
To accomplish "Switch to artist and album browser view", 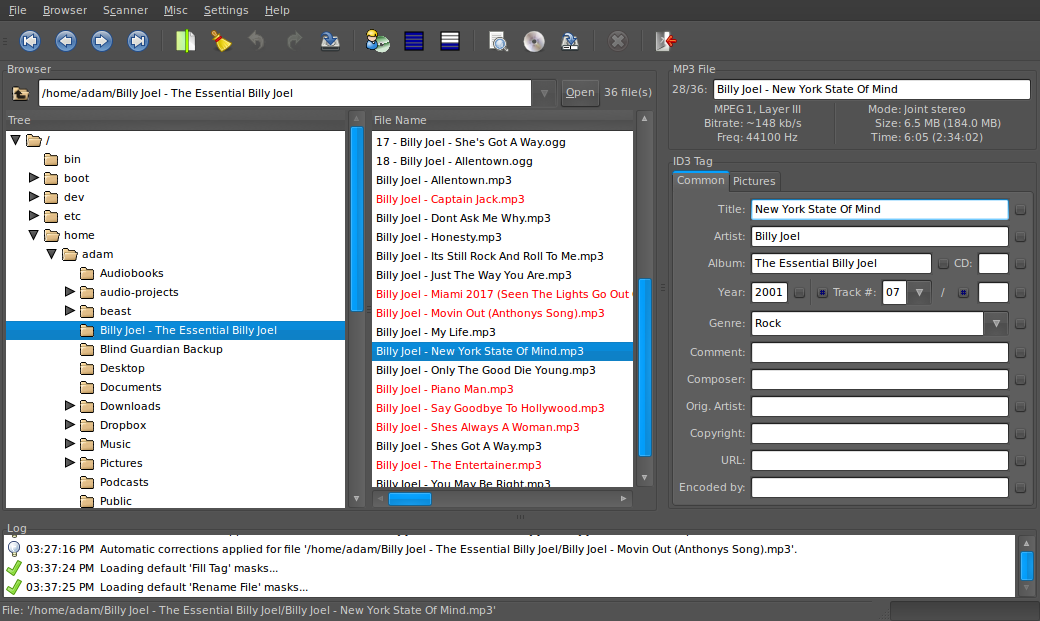I will (x=377, y=41).
